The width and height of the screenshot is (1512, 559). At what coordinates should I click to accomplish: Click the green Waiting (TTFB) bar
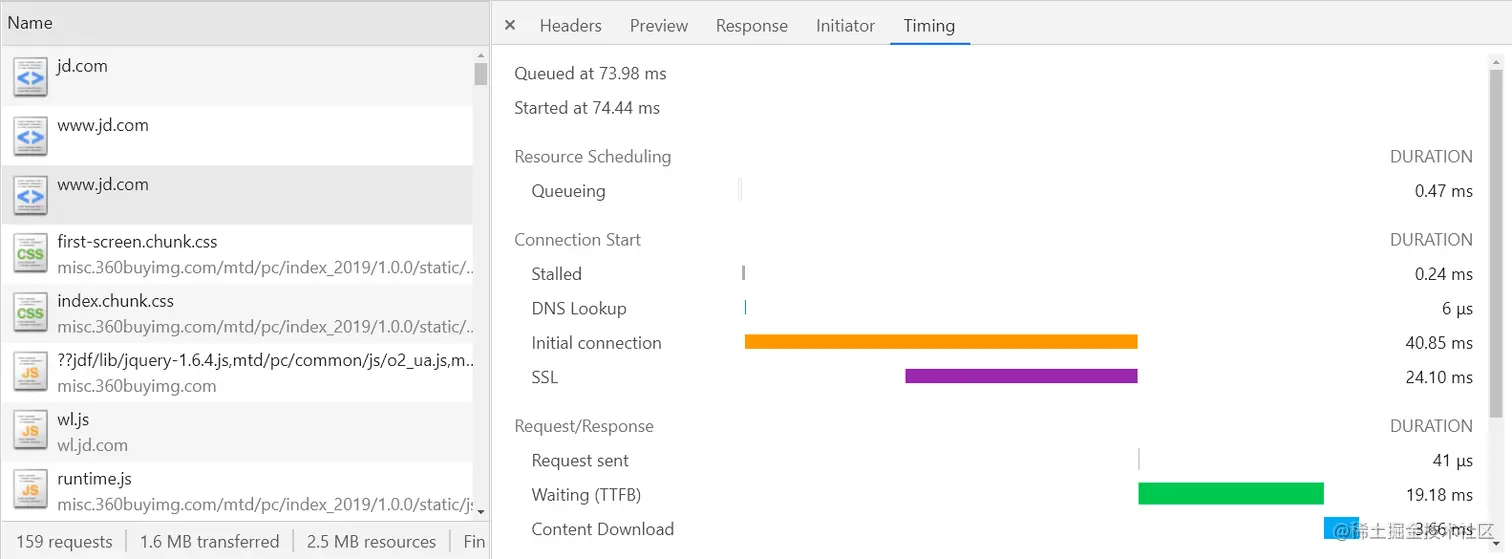pyautogui.click(x=1230, y=494)
